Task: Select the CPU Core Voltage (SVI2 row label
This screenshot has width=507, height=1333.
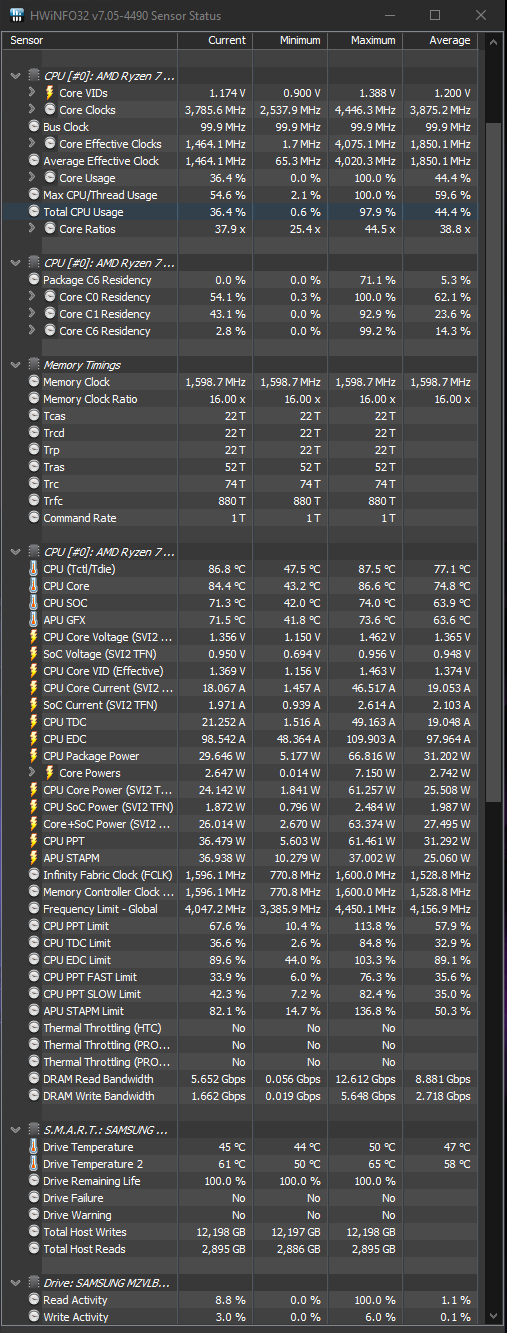Action: coord(108,637)
